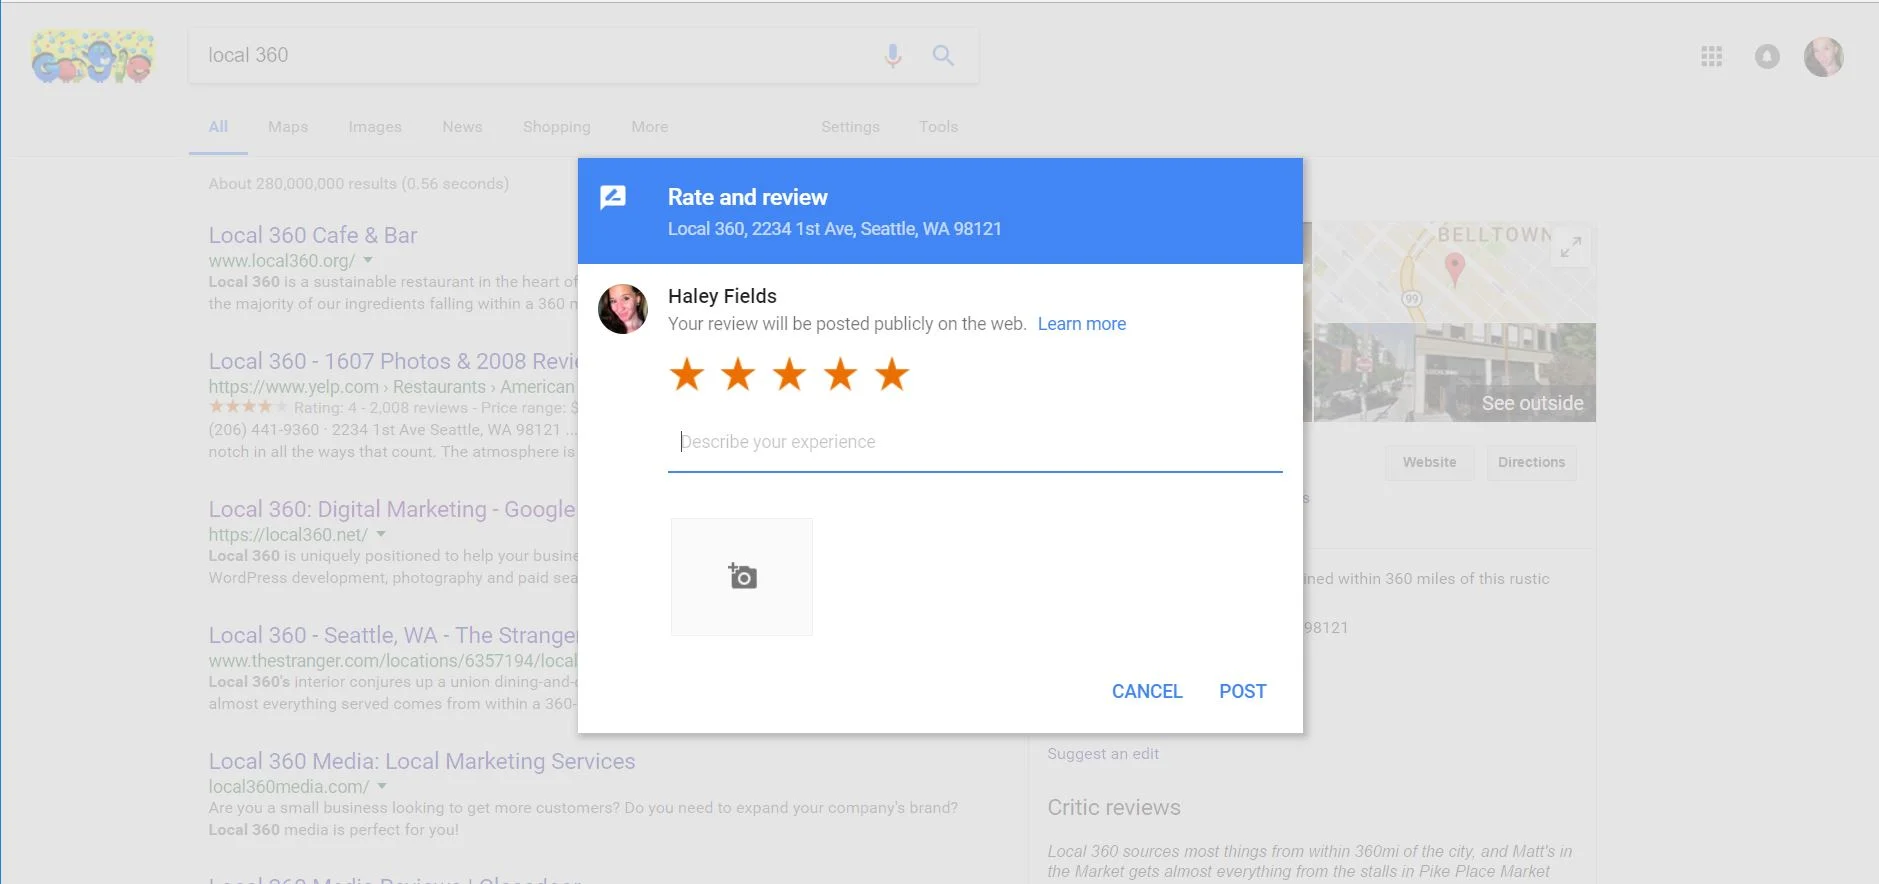Click the Suggest an edit link
Viewport: 1879px width, 884px height.
(x=1103, y=754)
